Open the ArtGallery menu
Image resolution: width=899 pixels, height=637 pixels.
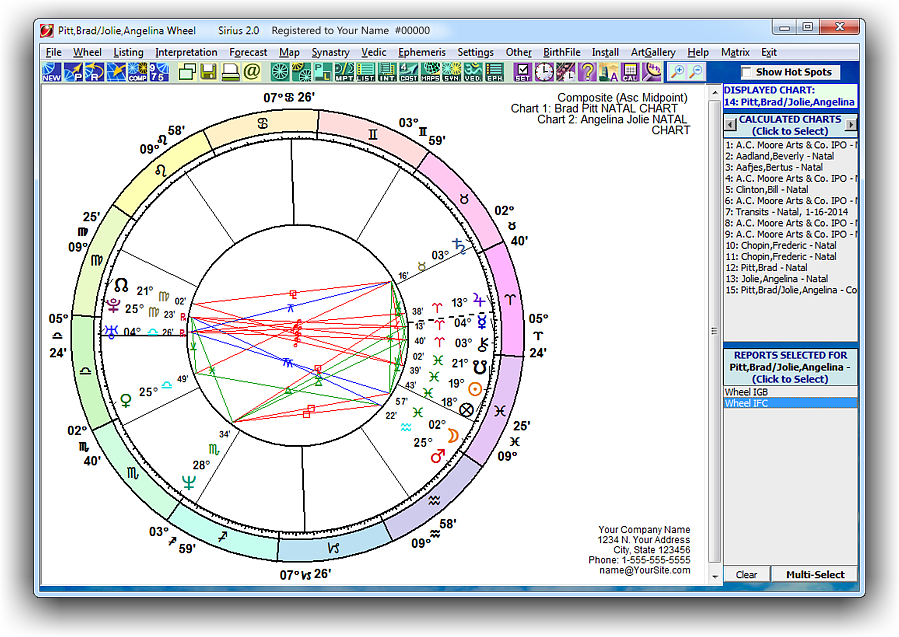(653, 52)
